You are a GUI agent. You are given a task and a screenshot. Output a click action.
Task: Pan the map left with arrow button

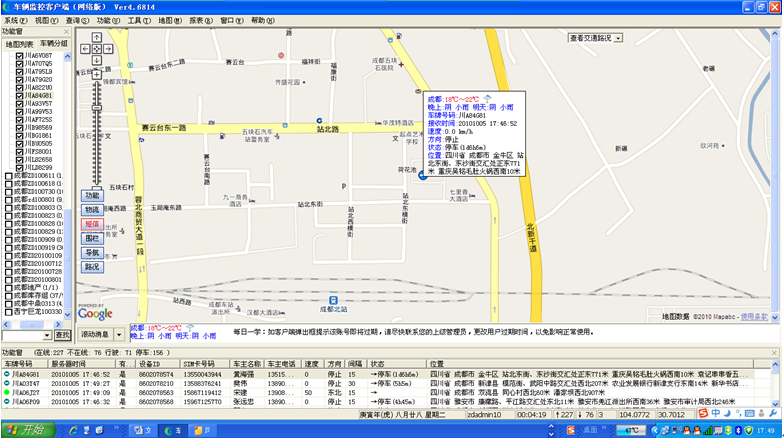pyautogui.click(x=86, y=47)
